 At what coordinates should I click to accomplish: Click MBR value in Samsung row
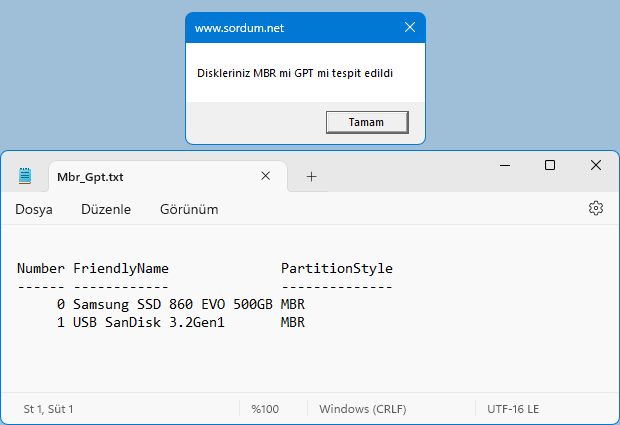pyautogui.click(x=293, y=304)
